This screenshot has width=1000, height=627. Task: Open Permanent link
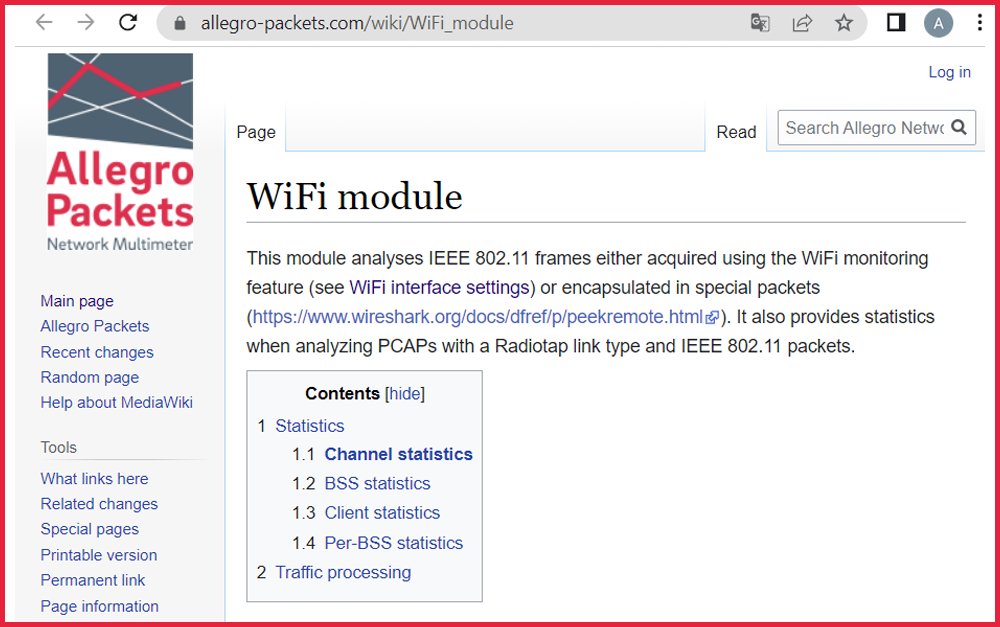click(x=92, y=580)
